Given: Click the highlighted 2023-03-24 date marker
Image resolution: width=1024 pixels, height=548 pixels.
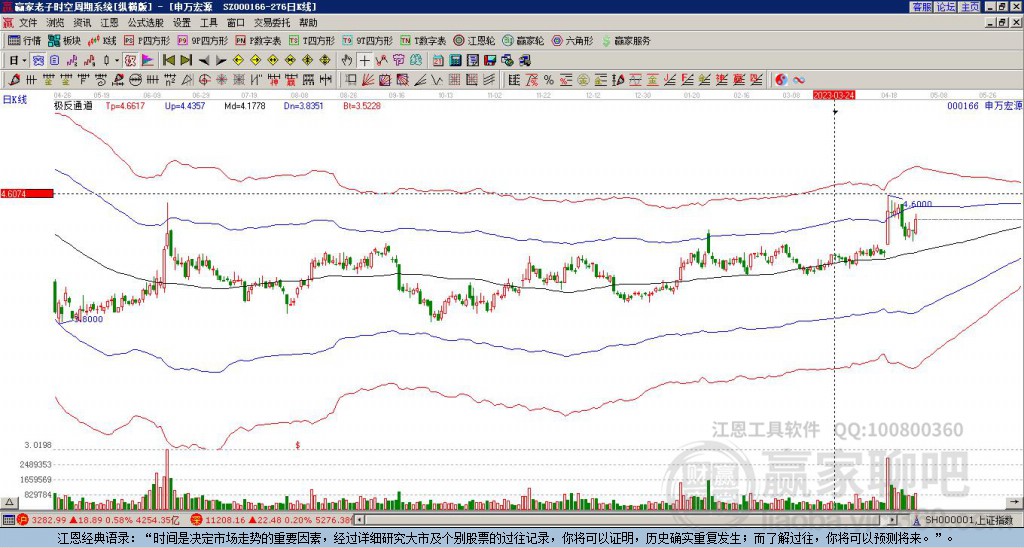Looking at the screenshot, I should 834,95.
